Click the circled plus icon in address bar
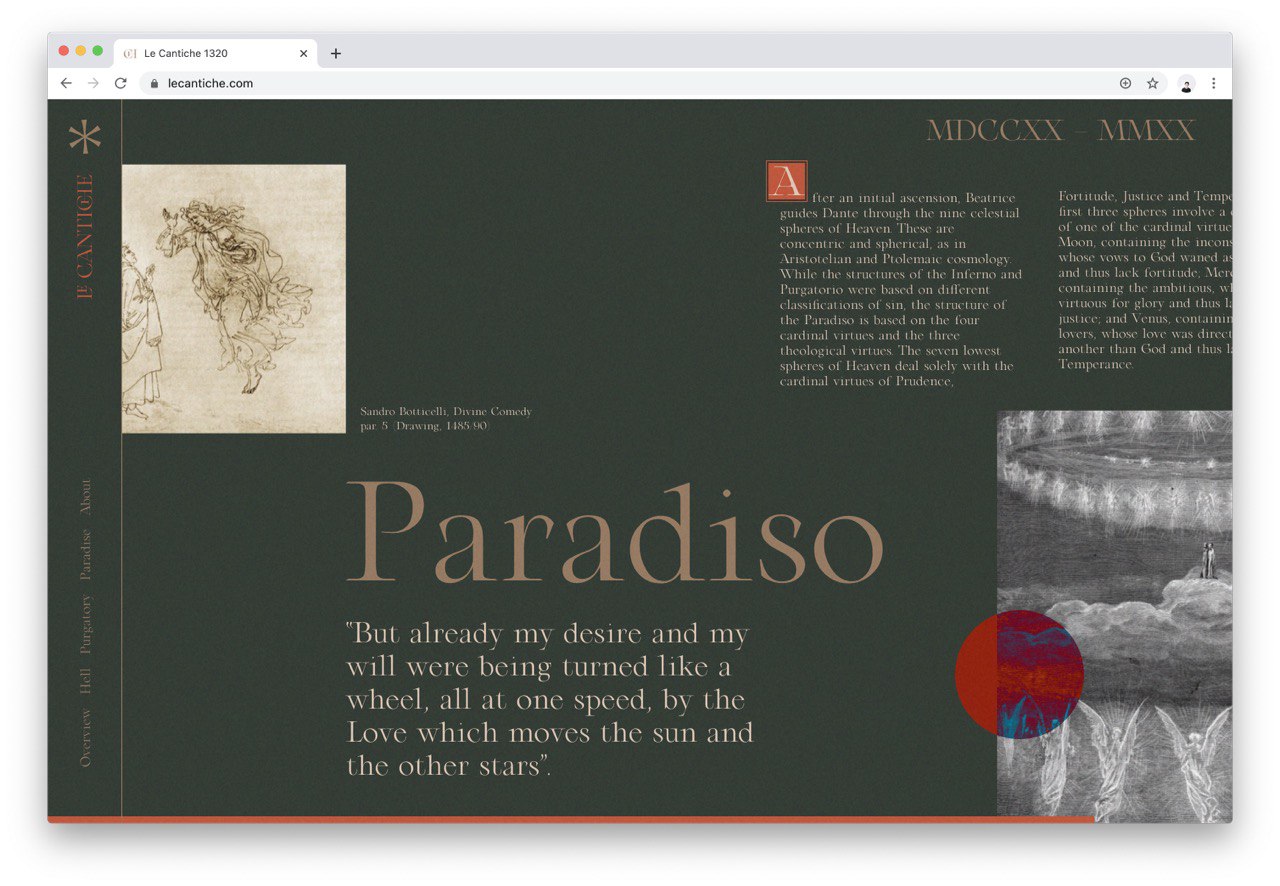Viewport: 1280px width, 886px height. [1125, 84]
